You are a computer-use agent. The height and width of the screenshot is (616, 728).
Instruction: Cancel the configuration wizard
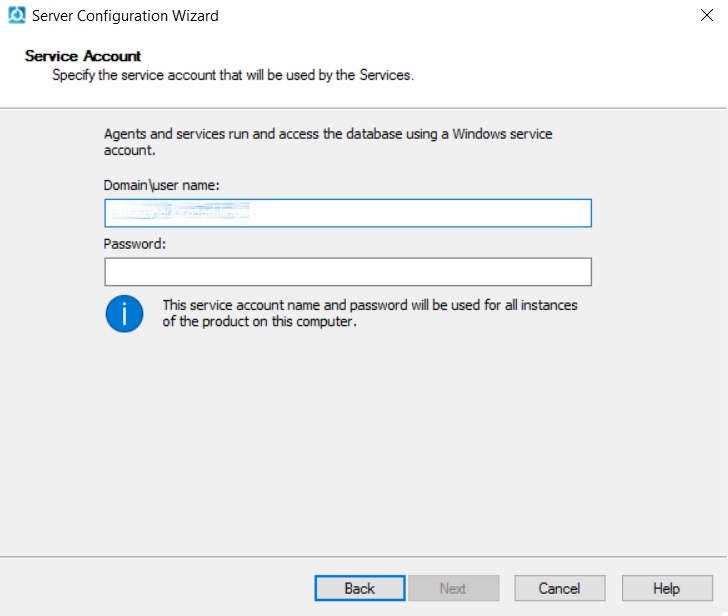coord(559,588)
